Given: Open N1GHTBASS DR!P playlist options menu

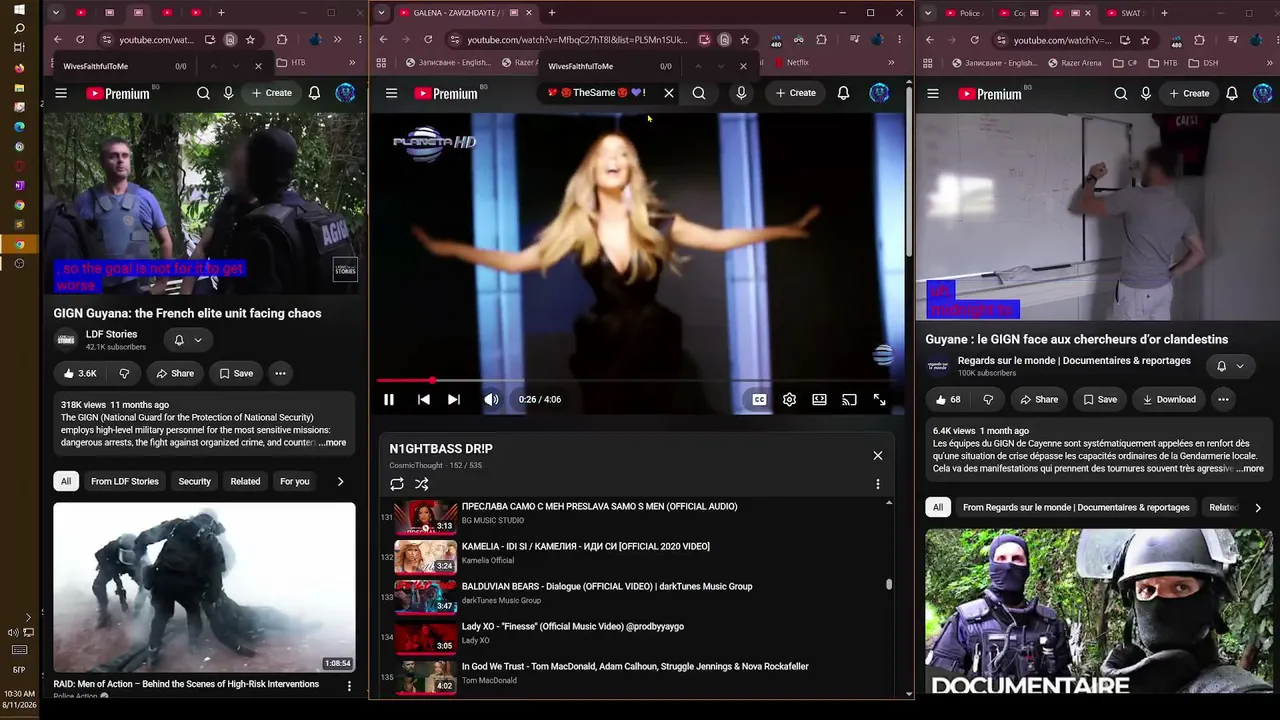Looking at the screenshot, I should pyautogui.click(x=878, y=484).
